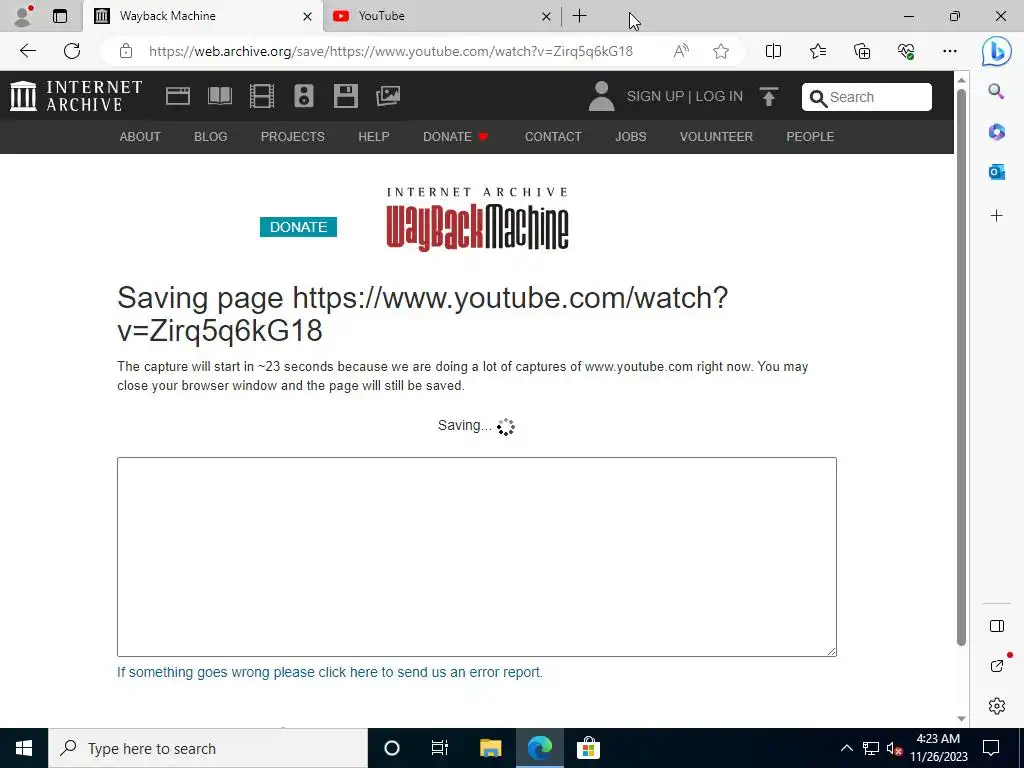This screenshot has width=1024, height=768.
Task: Show hidden tray icons chevron
Action: point(846,748)
